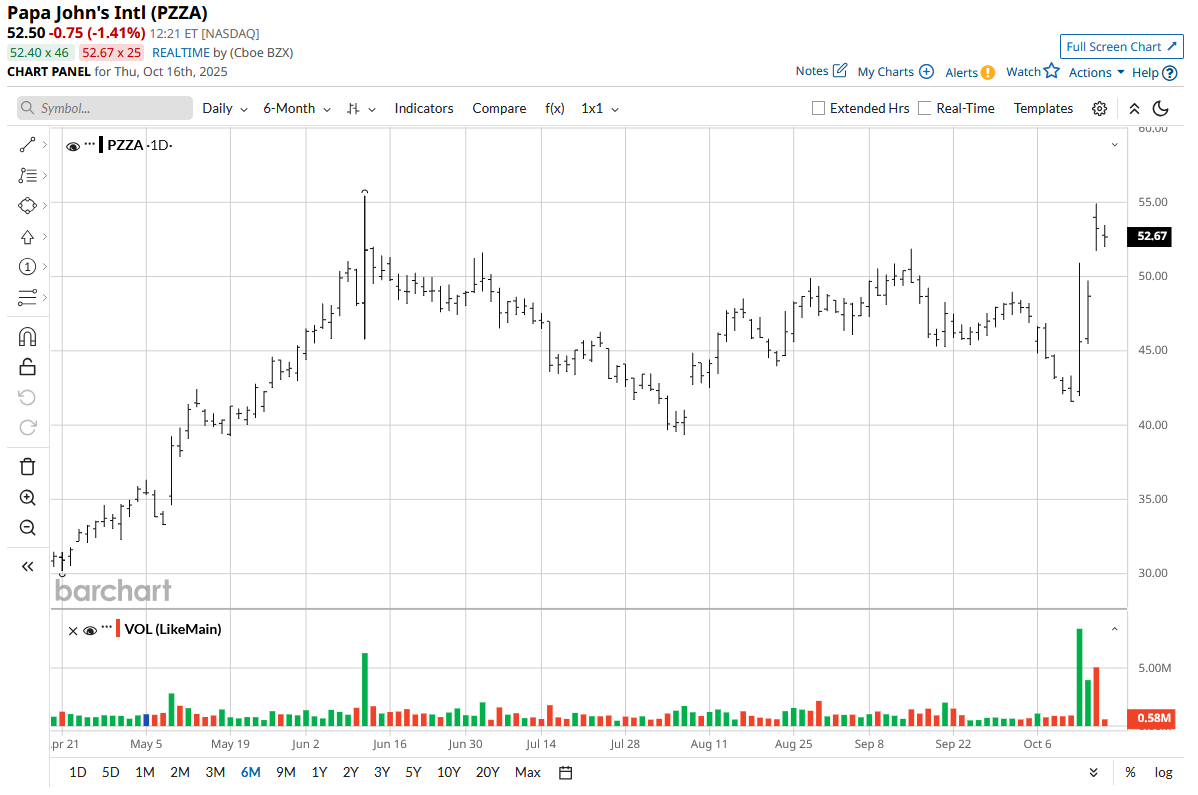Open the Full Screen Chart
Image resolution: width=1198 pixels, height=795 pixels.
(1121, 47)
